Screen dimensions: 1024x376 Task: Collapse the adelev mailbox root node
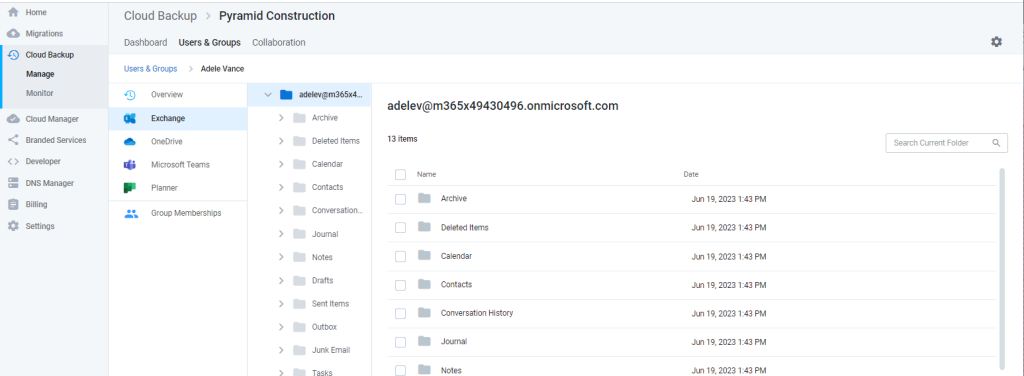(267, 95)
